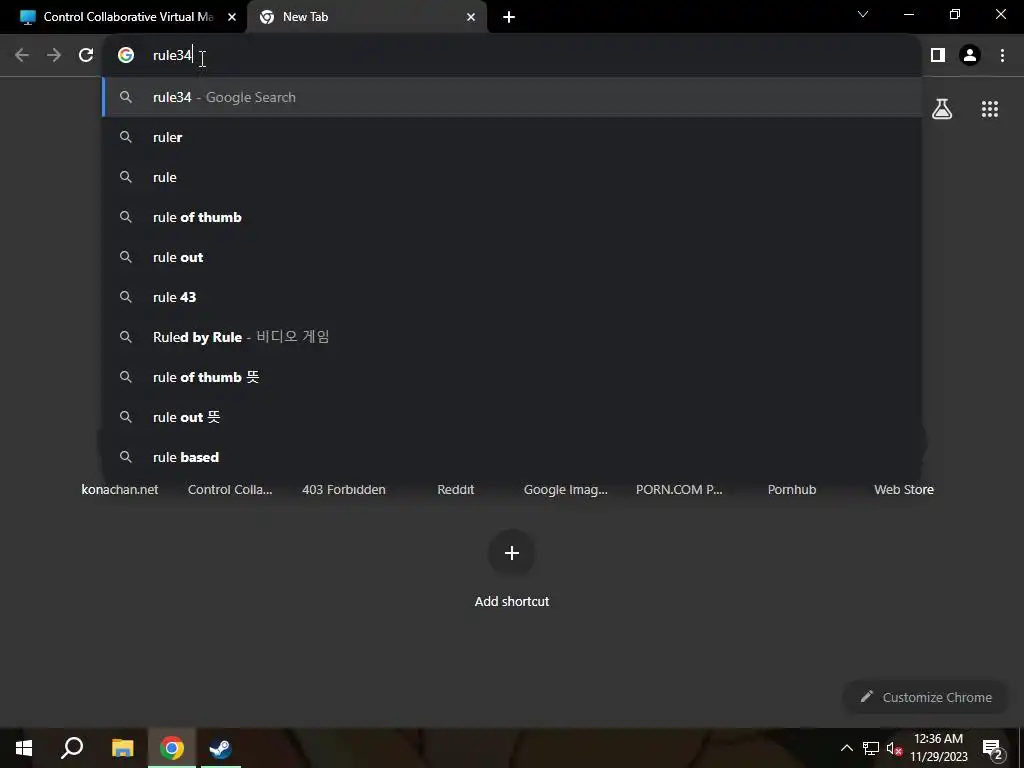1024x768 pixels.
Task: Select the 'rule based' suggestion
Action: [512, 457]
